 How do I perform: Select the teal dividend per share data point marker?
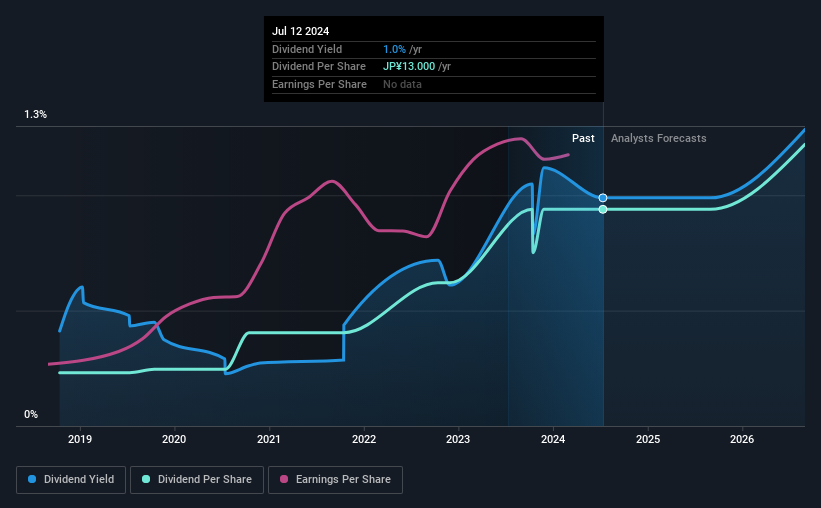(603, 209)
